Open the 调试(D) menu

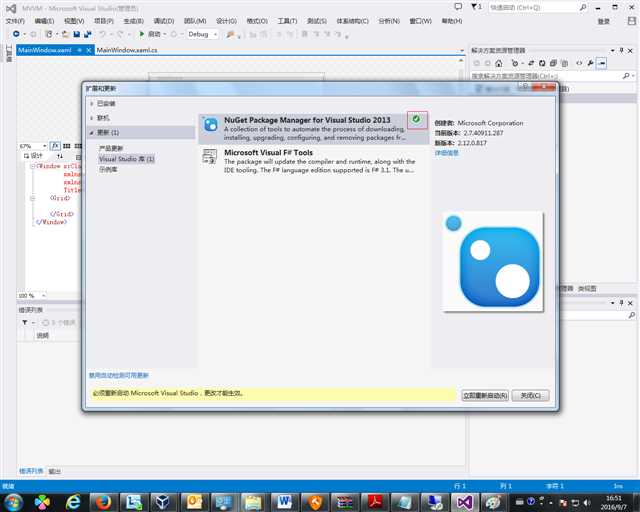(x=164, y=21)
